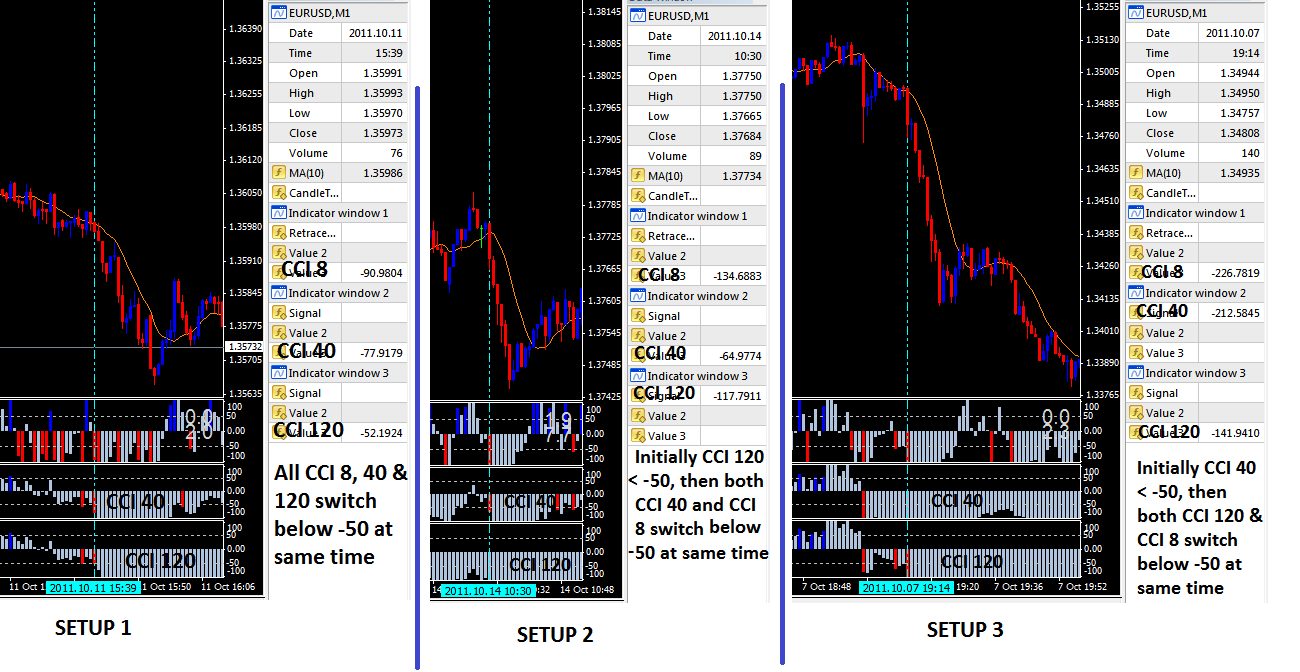
Task: Click MA(10) indicator icon beside value 1.34935
Action: (1135, 173)
